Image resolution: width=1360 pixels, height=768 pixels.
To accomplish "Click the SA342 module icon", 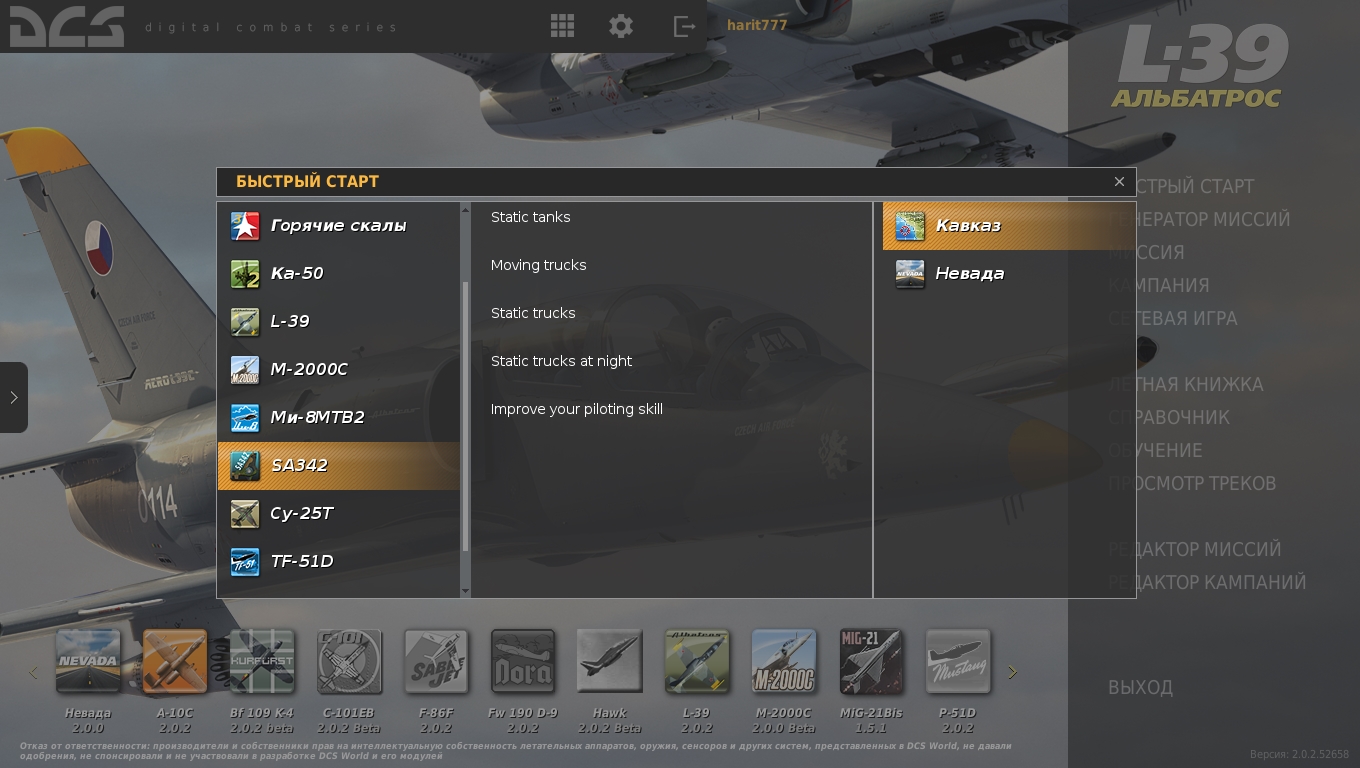I will [245, 466].
